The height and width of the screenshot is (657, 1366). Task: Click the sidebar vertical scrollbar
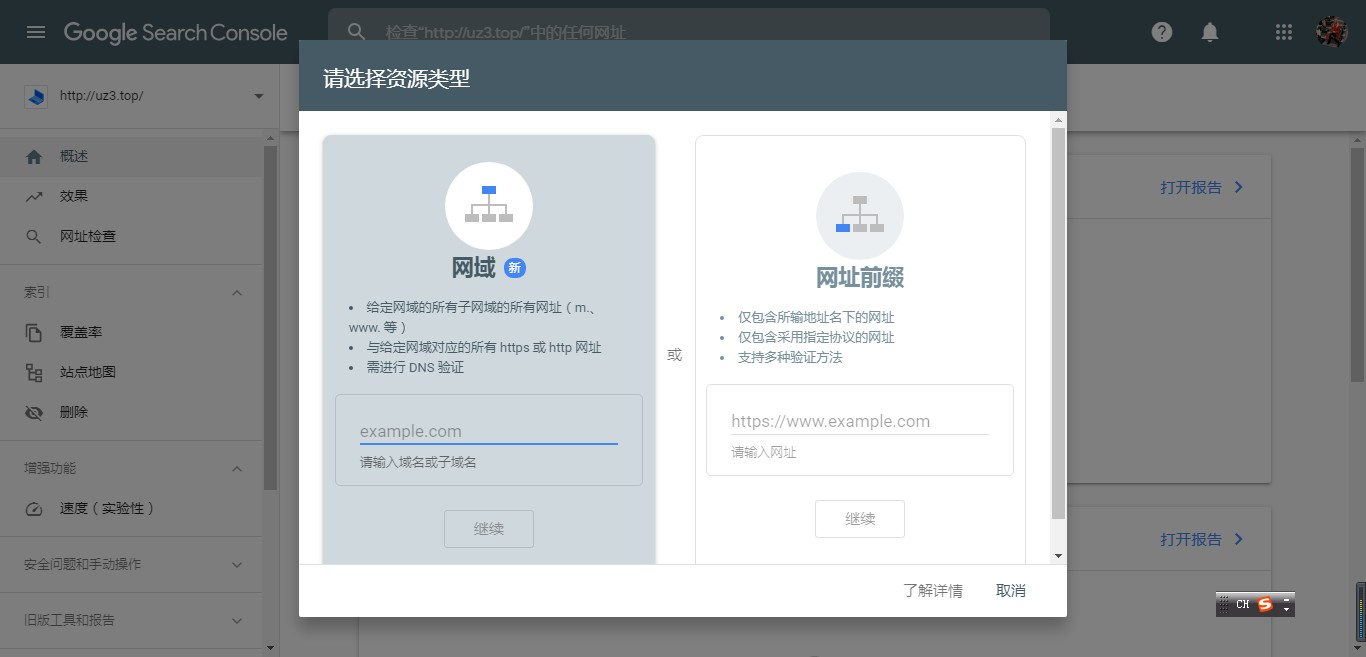270,318
